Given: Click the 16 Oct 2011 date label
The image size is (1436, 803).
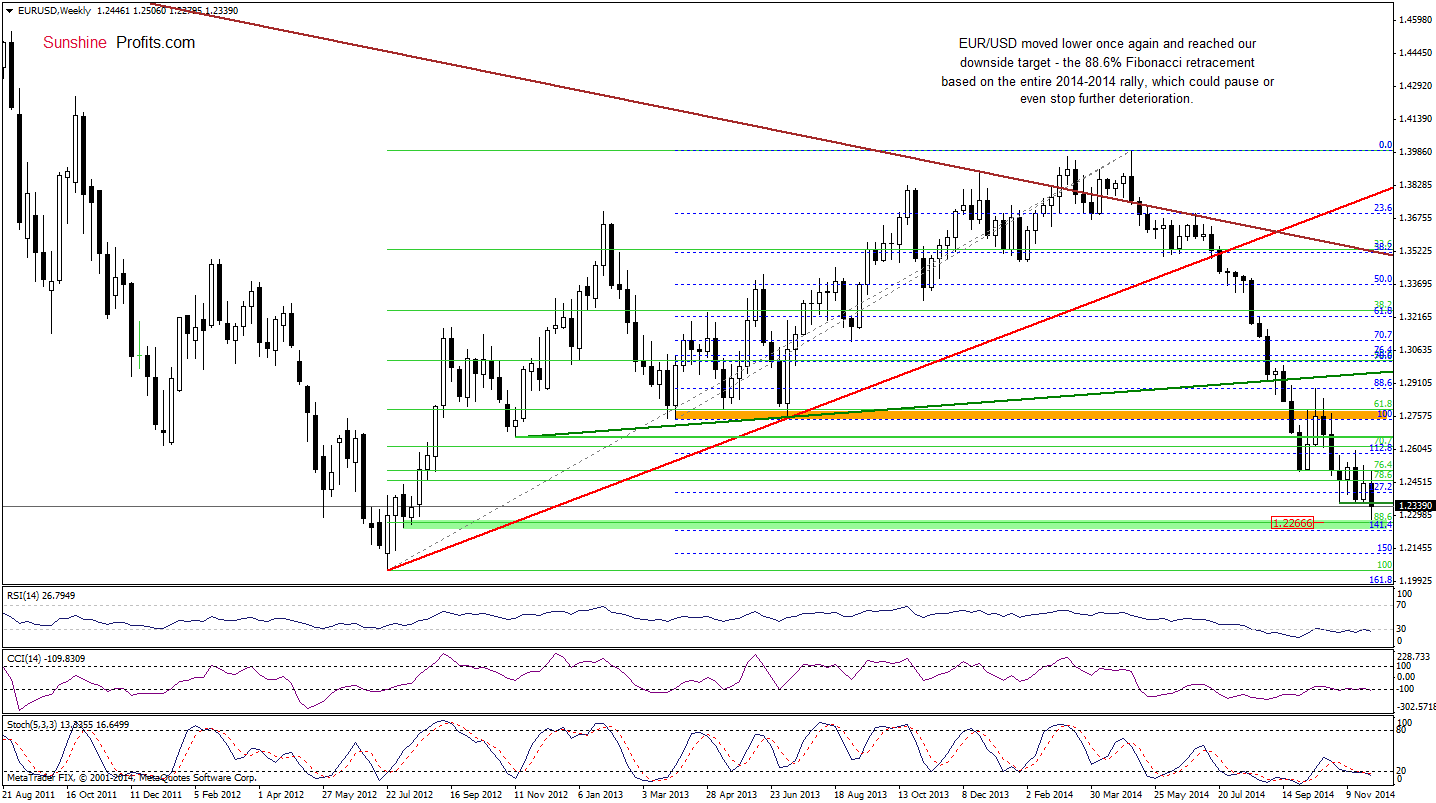Looking at the screenshot, I should [92, 794].
